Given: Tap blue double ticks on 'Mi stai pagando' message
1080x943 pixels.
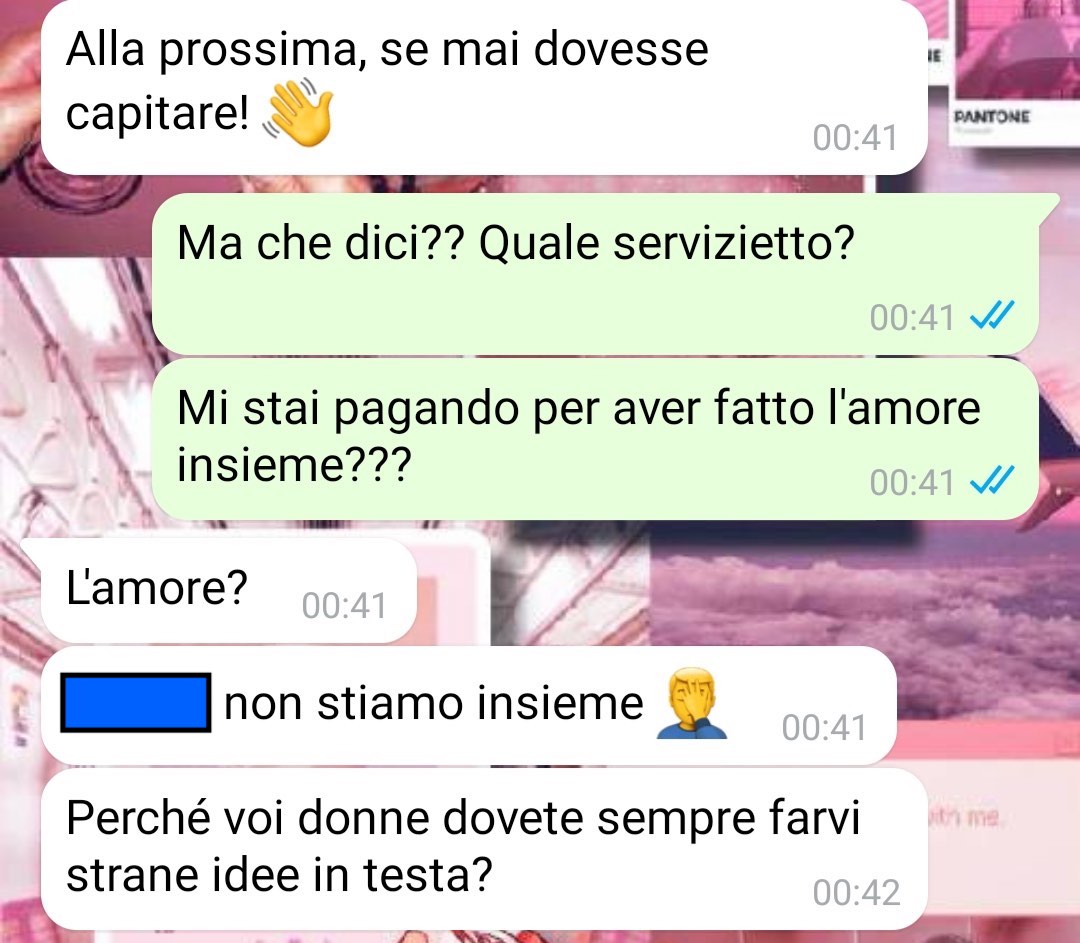Looking at the screenshot, I should pos(992,481).
